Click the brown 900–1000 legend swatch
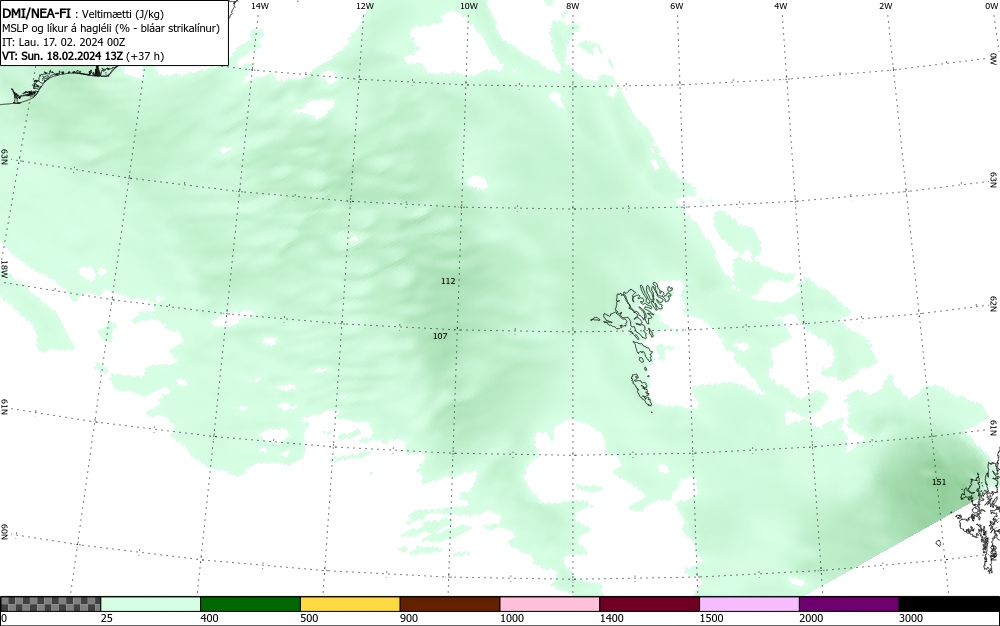The width and height of the screenshot is (1000, 626). click(x=450, y=604)
